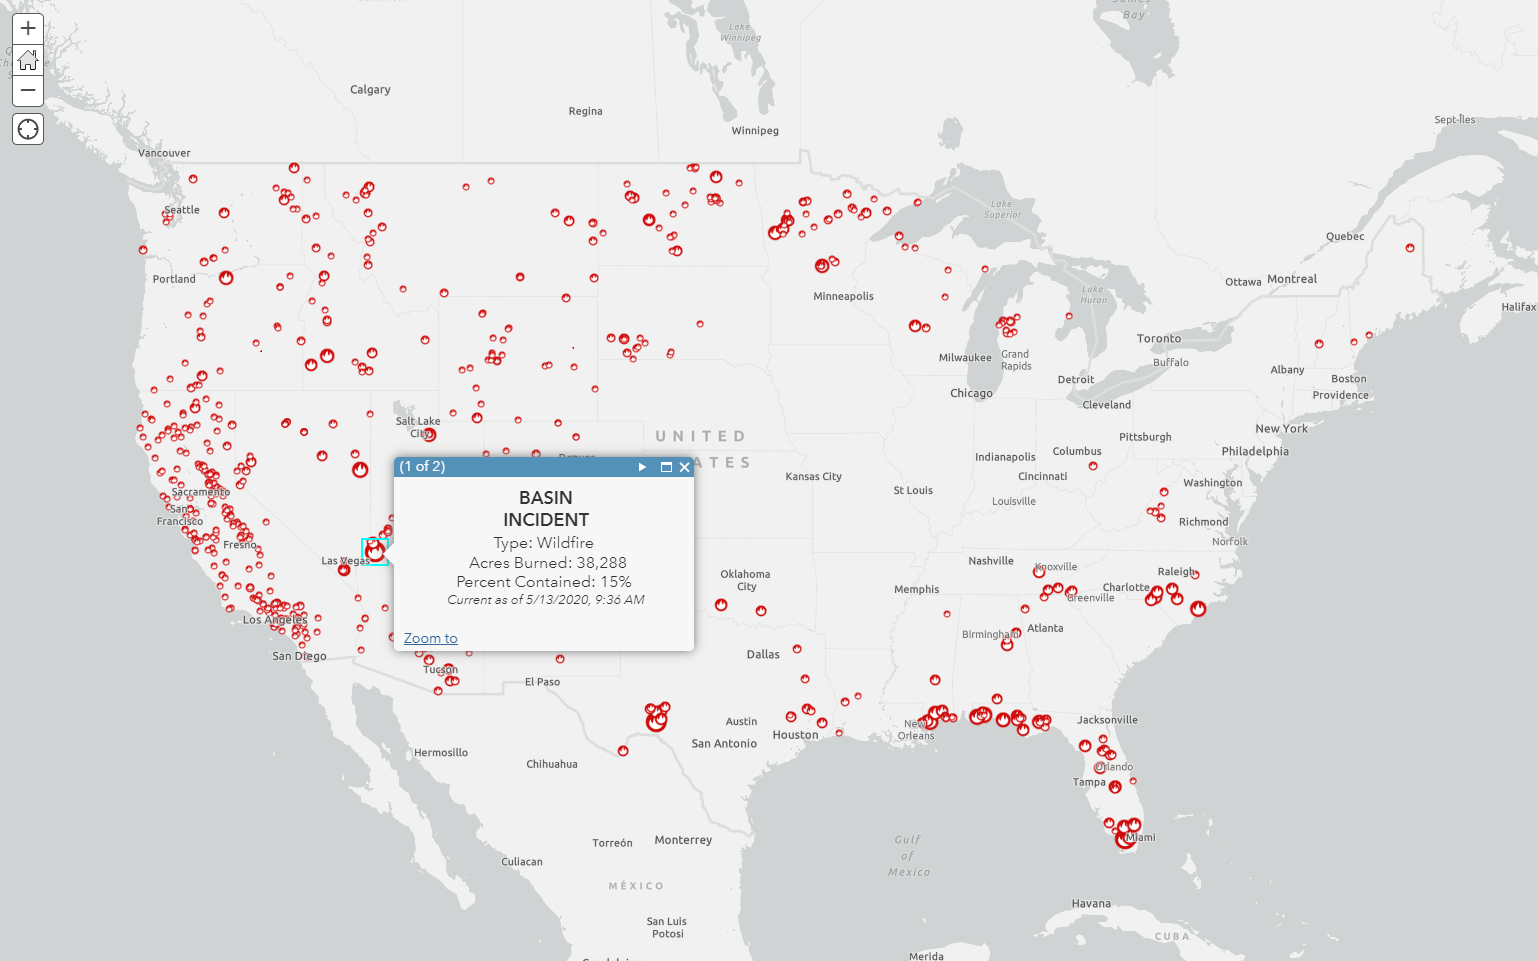Image resolution: width=1538 pixels, height=961 pixels.
Task: Click the Havana label
Action: click(1091, 904)
